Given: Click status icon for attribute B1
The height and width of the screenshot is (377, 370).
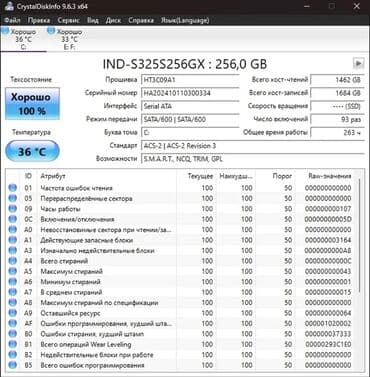Looking at the screenshot, I should [x=13, y=344].
